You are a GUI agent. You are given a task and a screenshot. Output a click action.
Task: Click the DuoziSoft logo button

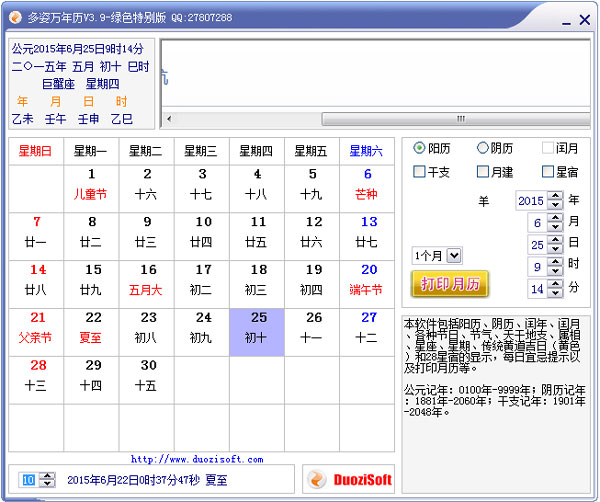[x=348, y=479]
